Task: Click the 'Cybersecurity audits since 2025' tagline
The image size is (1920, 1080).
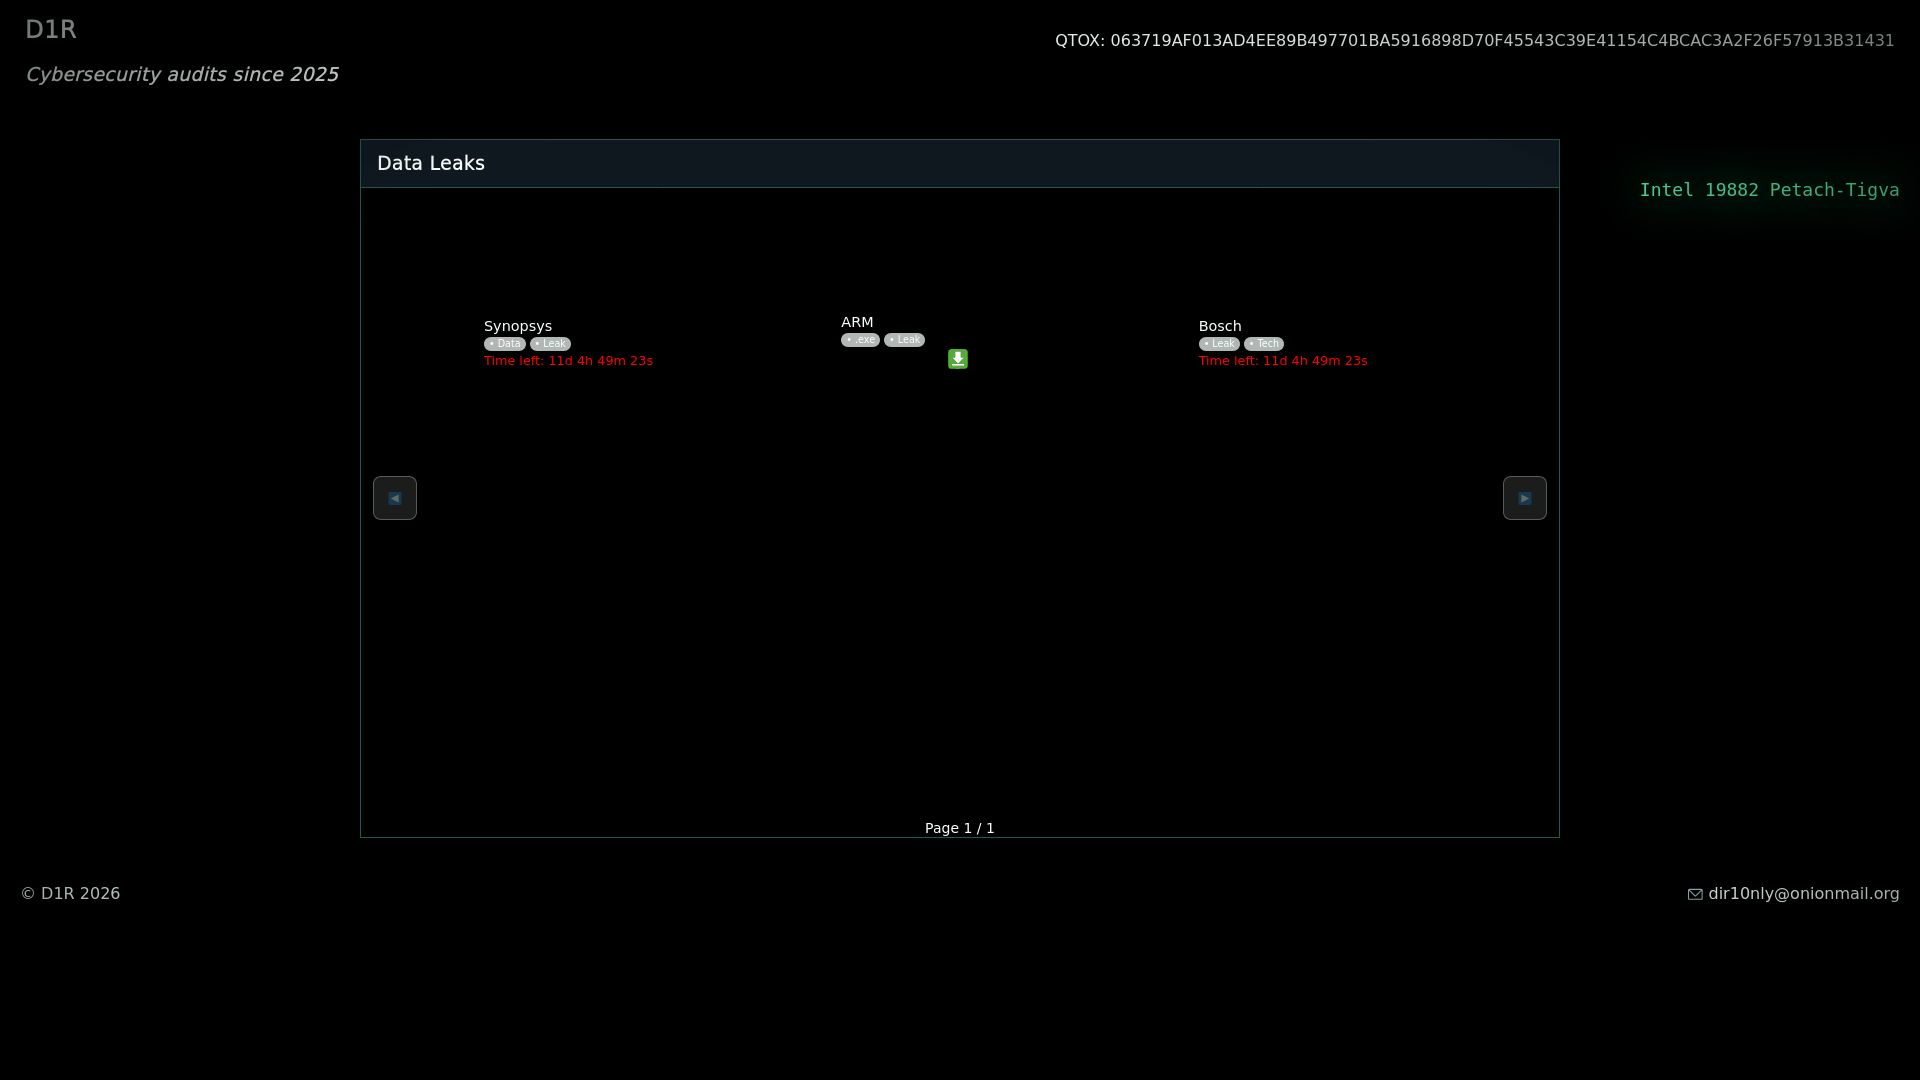Action: (182, 75)
